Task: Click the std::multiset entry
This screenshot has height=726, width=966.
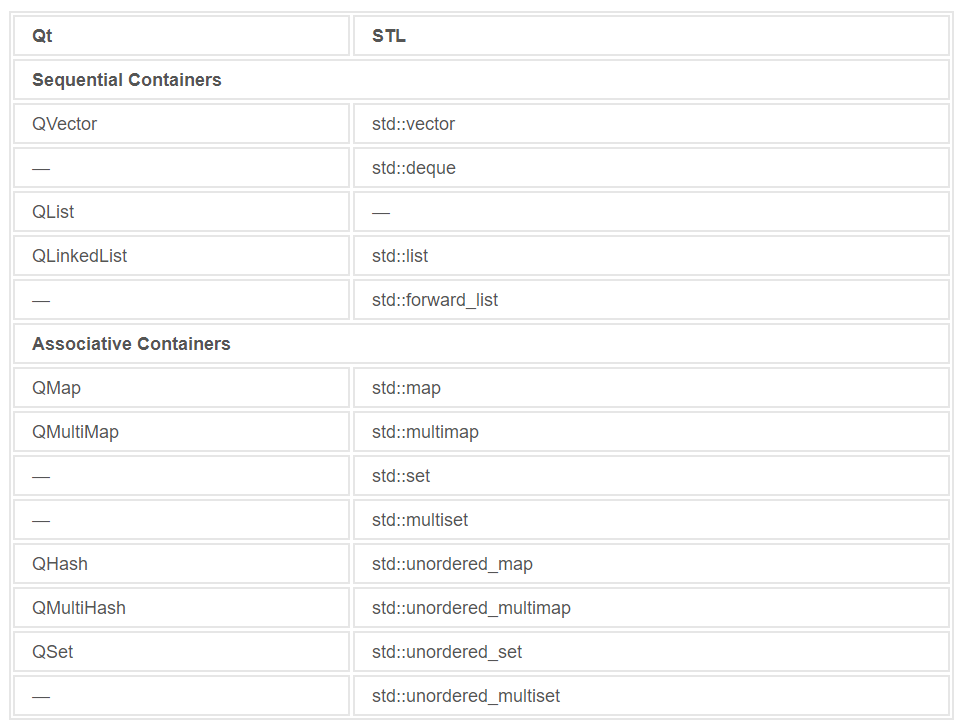Action: tap(420, 520)
